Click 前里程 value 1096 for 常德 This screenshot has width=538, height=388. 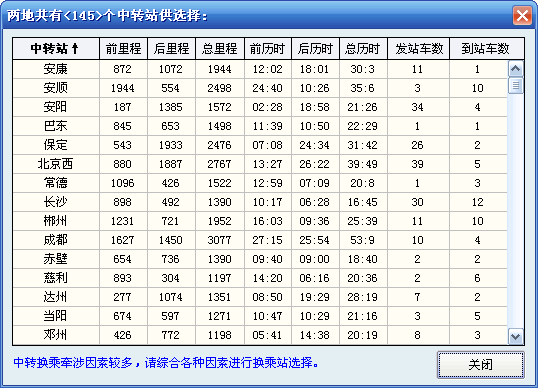122,183
